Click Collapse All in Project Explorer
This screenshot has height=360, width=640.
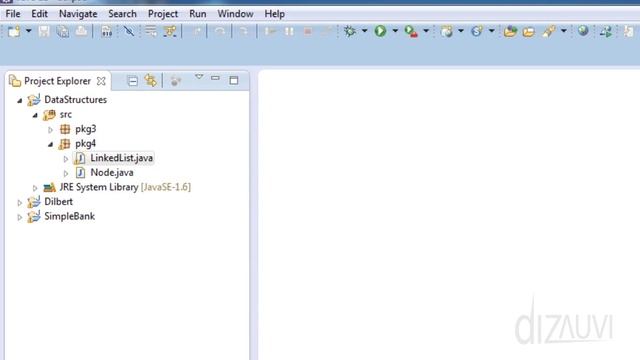click(x=132, y=81)
